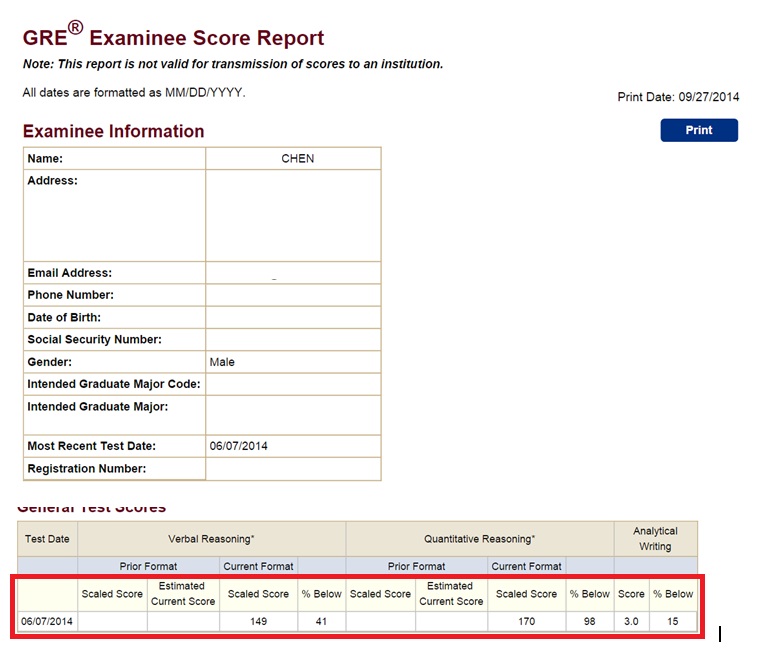Click the Verbal Reasoning column header
Image resolution: width=760 pixels, height=649 pixels.
(x=211, y=539)
